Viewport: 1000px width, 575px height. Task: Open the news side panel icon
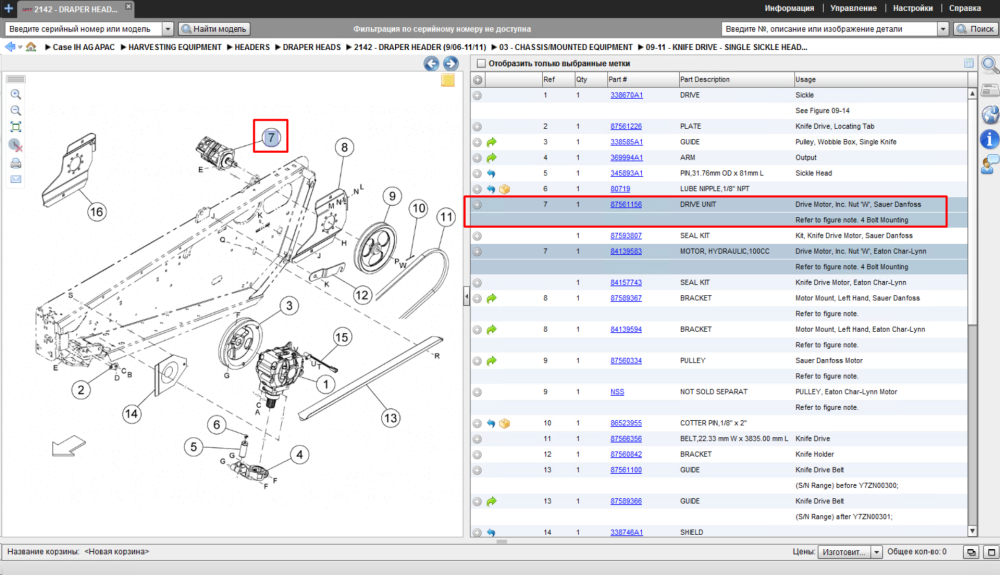989,90
